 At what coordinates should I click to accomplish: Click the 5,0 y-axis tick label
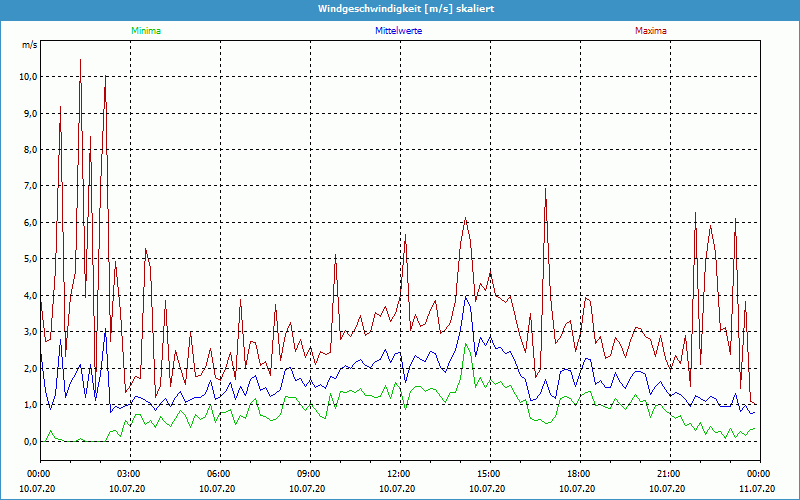pos(30,259)
